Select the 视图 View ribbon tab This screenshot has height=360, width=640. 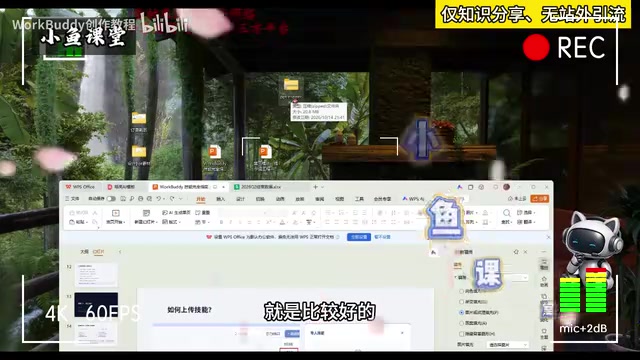(x=340, y=199)
